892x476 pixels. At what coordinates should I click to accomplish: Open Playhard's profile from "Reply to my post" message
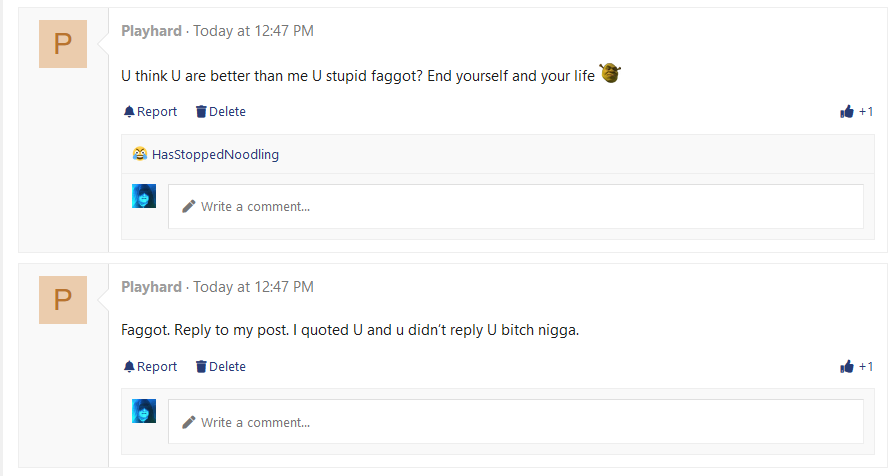tap(151, 287)
